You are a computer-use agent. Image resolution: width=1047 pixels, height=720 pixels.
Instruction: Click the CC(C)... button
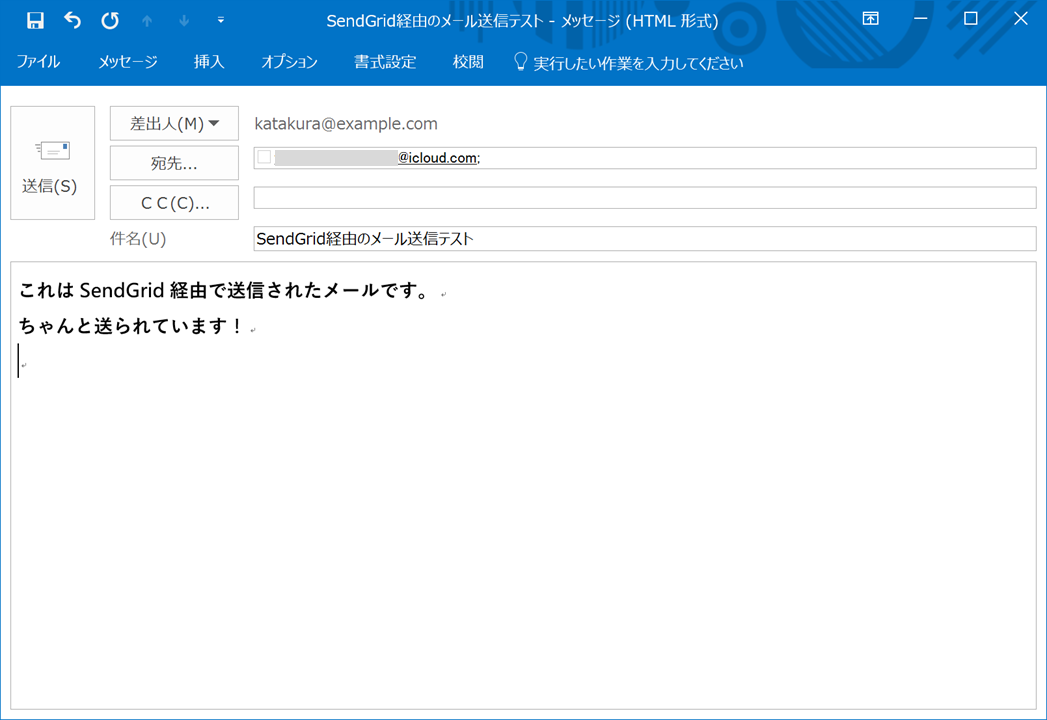[x=174, y=203]
